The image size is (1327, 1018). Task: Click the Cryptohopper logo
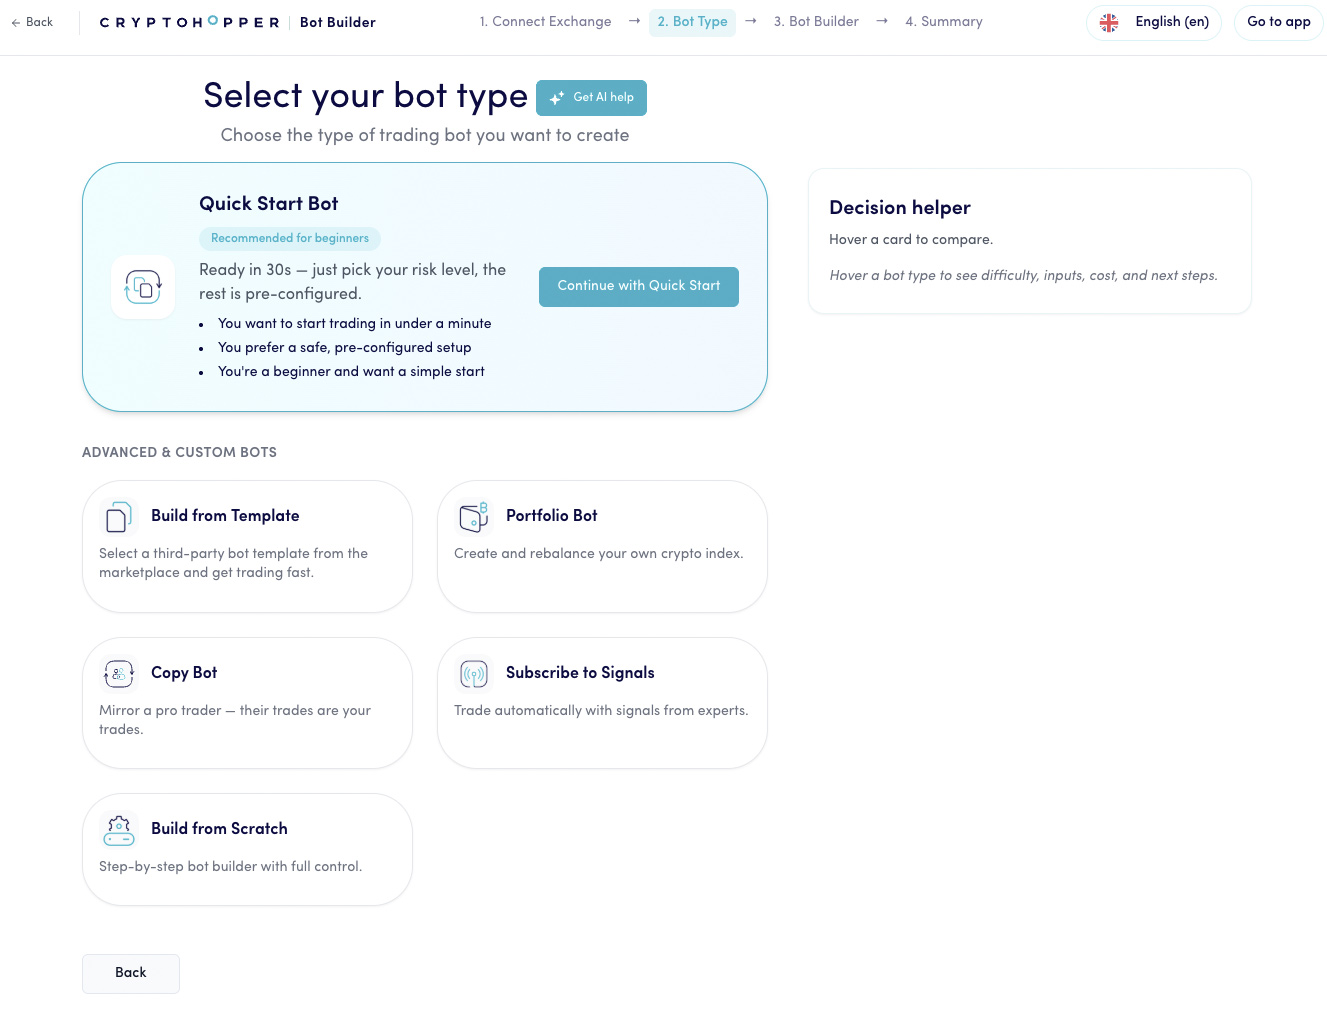[189, 22]
